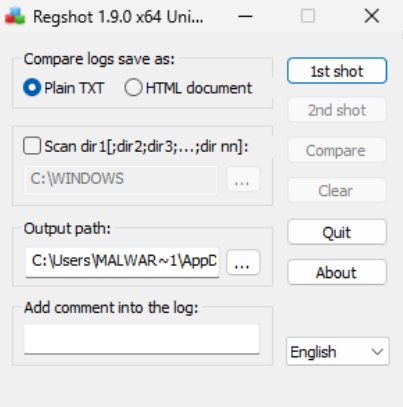The height and width of the screenshot is (407, 403).
Task: Enable the Scan dir1 checkbox
Action: point(32,146)
